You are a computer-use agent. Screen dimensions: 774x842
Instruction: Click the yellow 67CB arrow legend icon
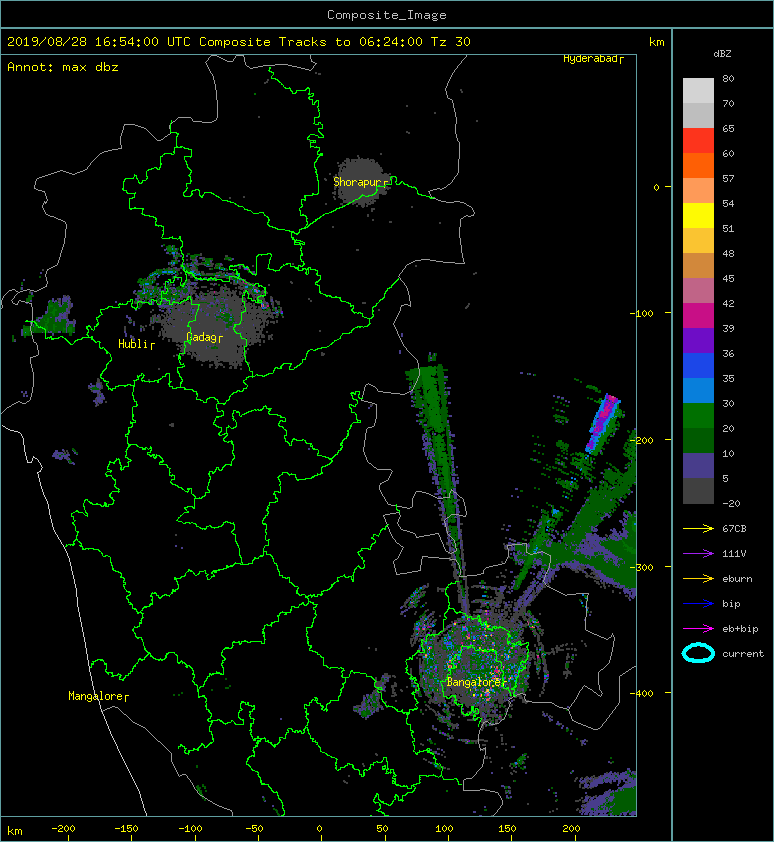[x=698, y=528]
